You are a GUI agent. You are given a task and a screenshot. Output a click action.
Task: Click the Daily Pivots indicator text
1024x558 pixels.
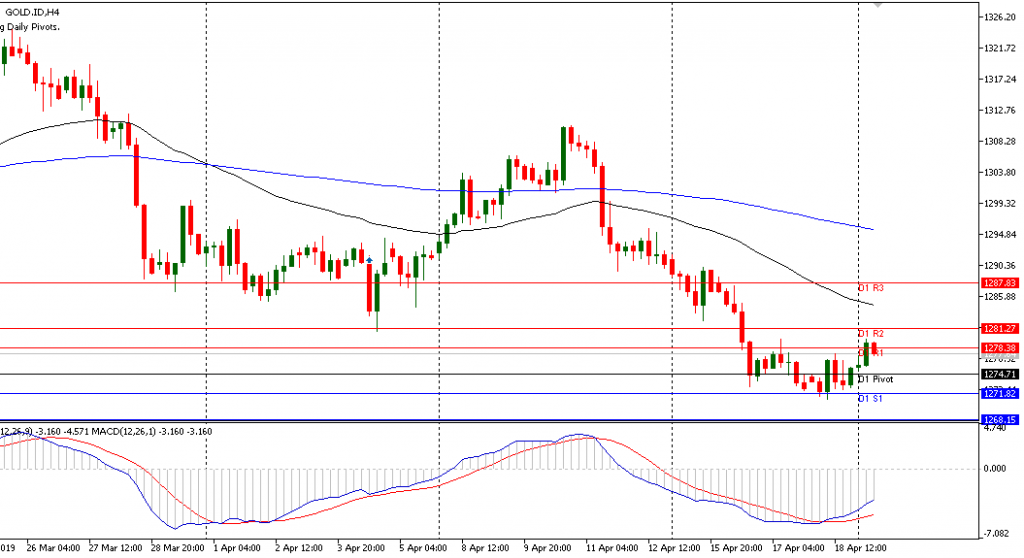[x=32, y=26]
